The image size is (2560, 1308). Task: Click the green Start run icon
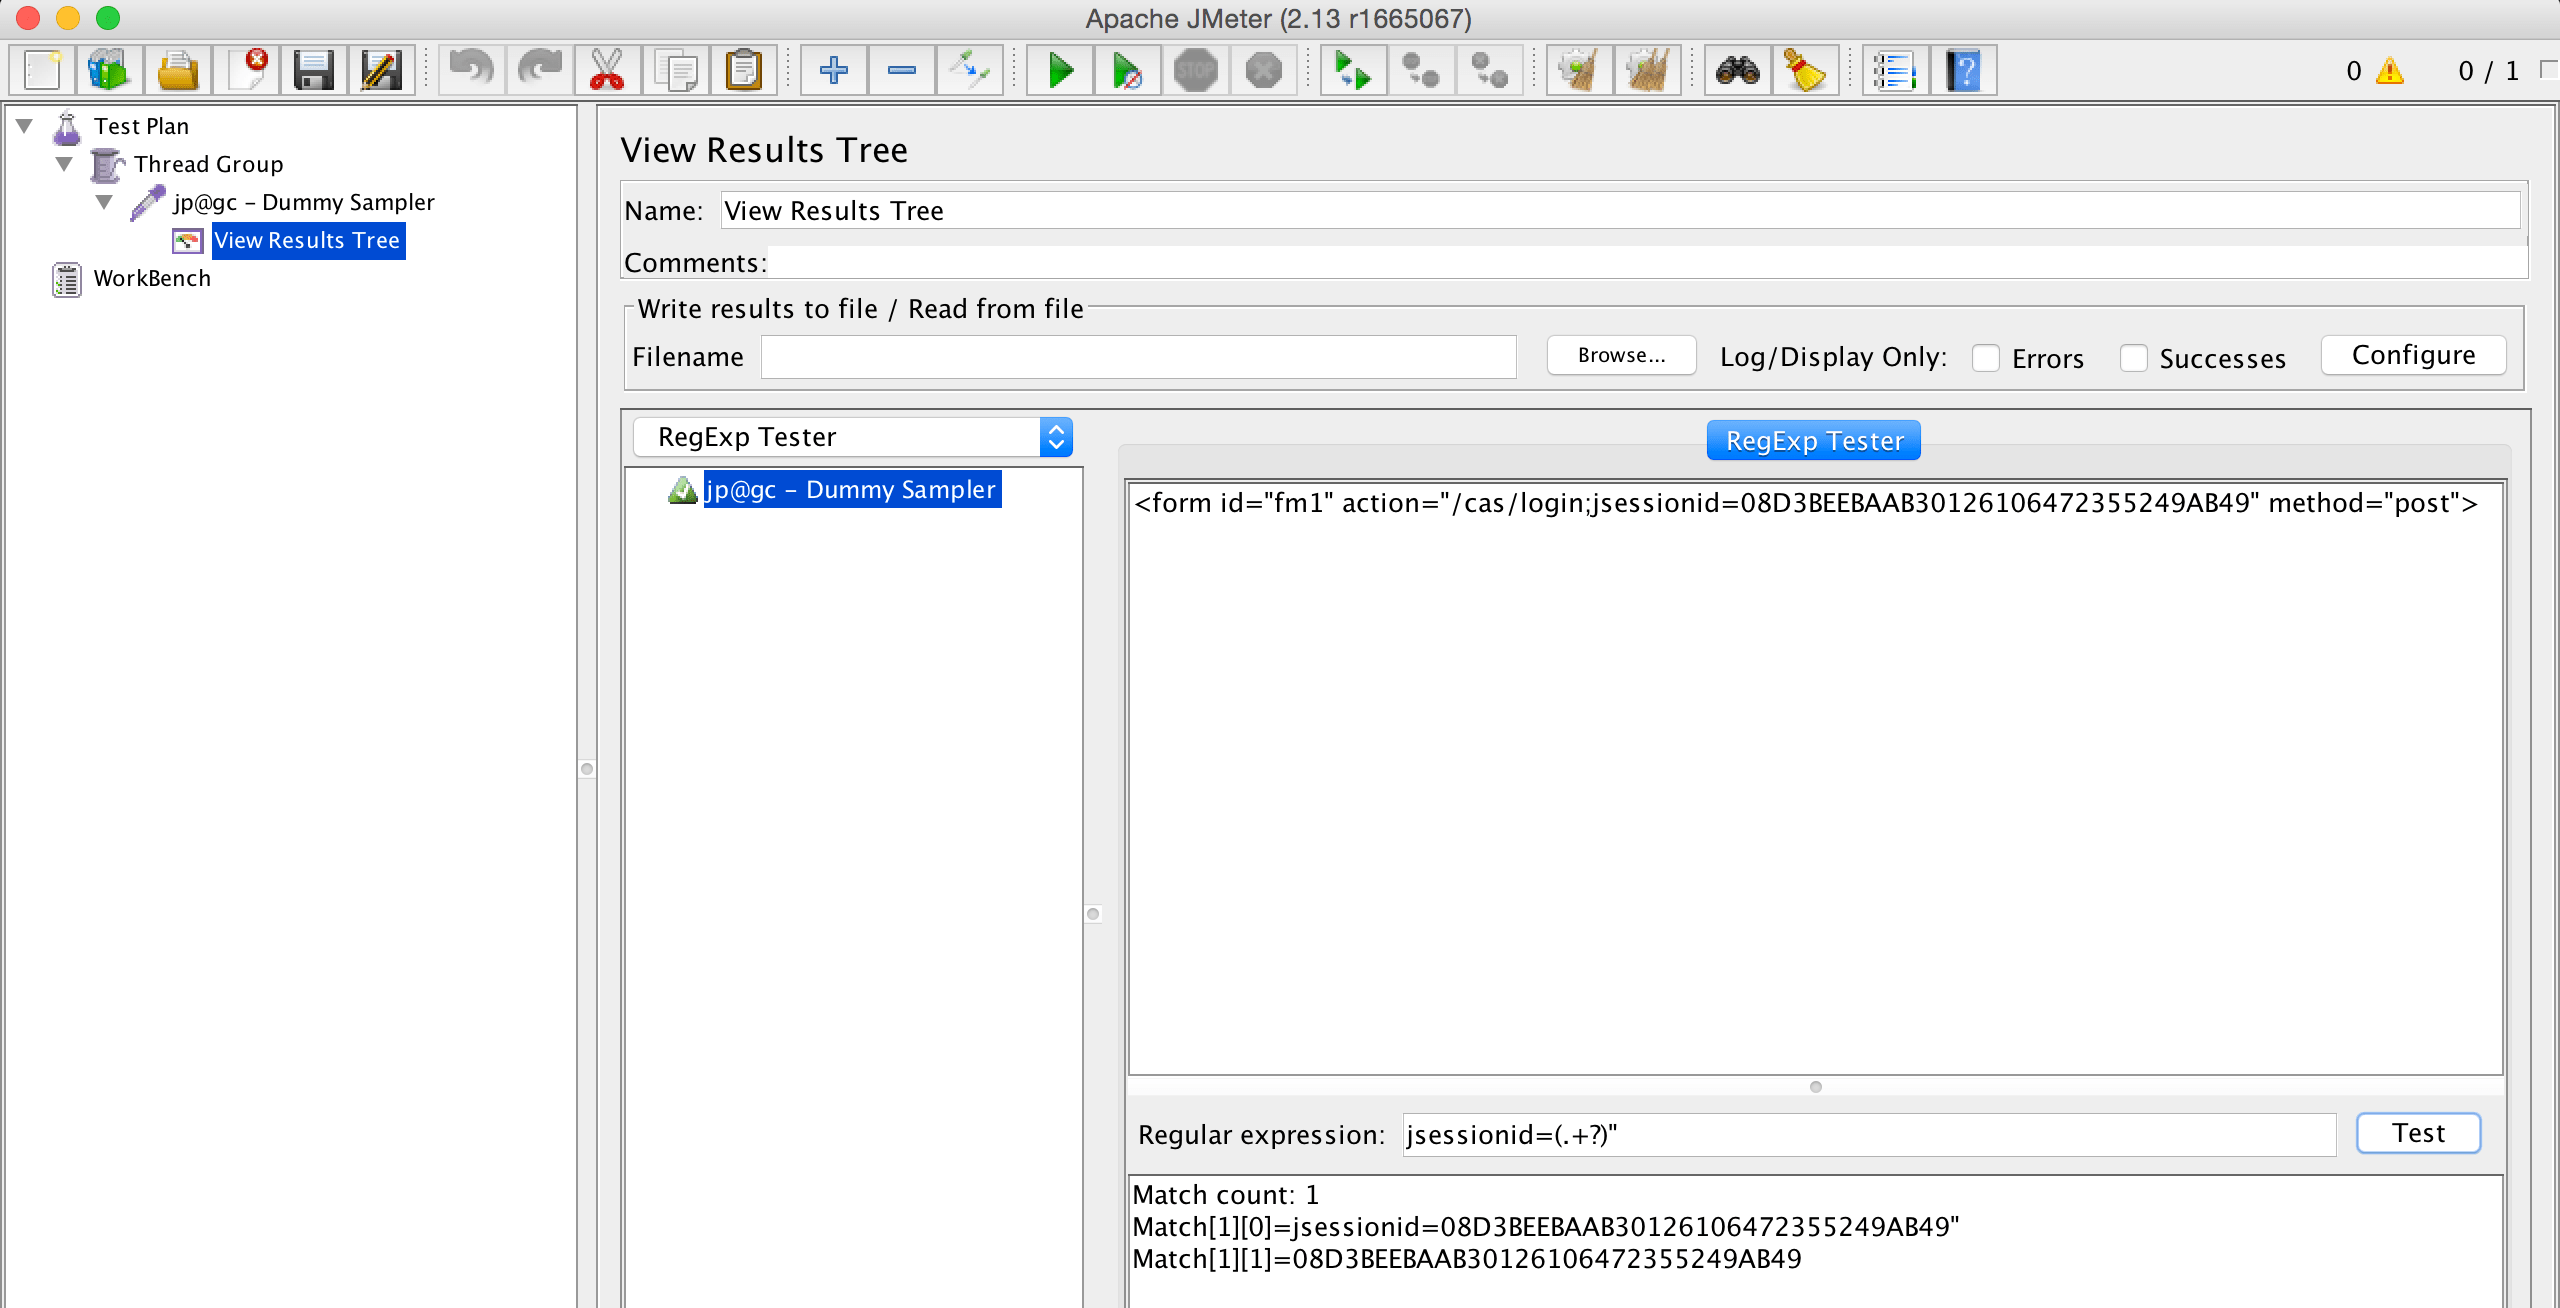[1059, 71]
